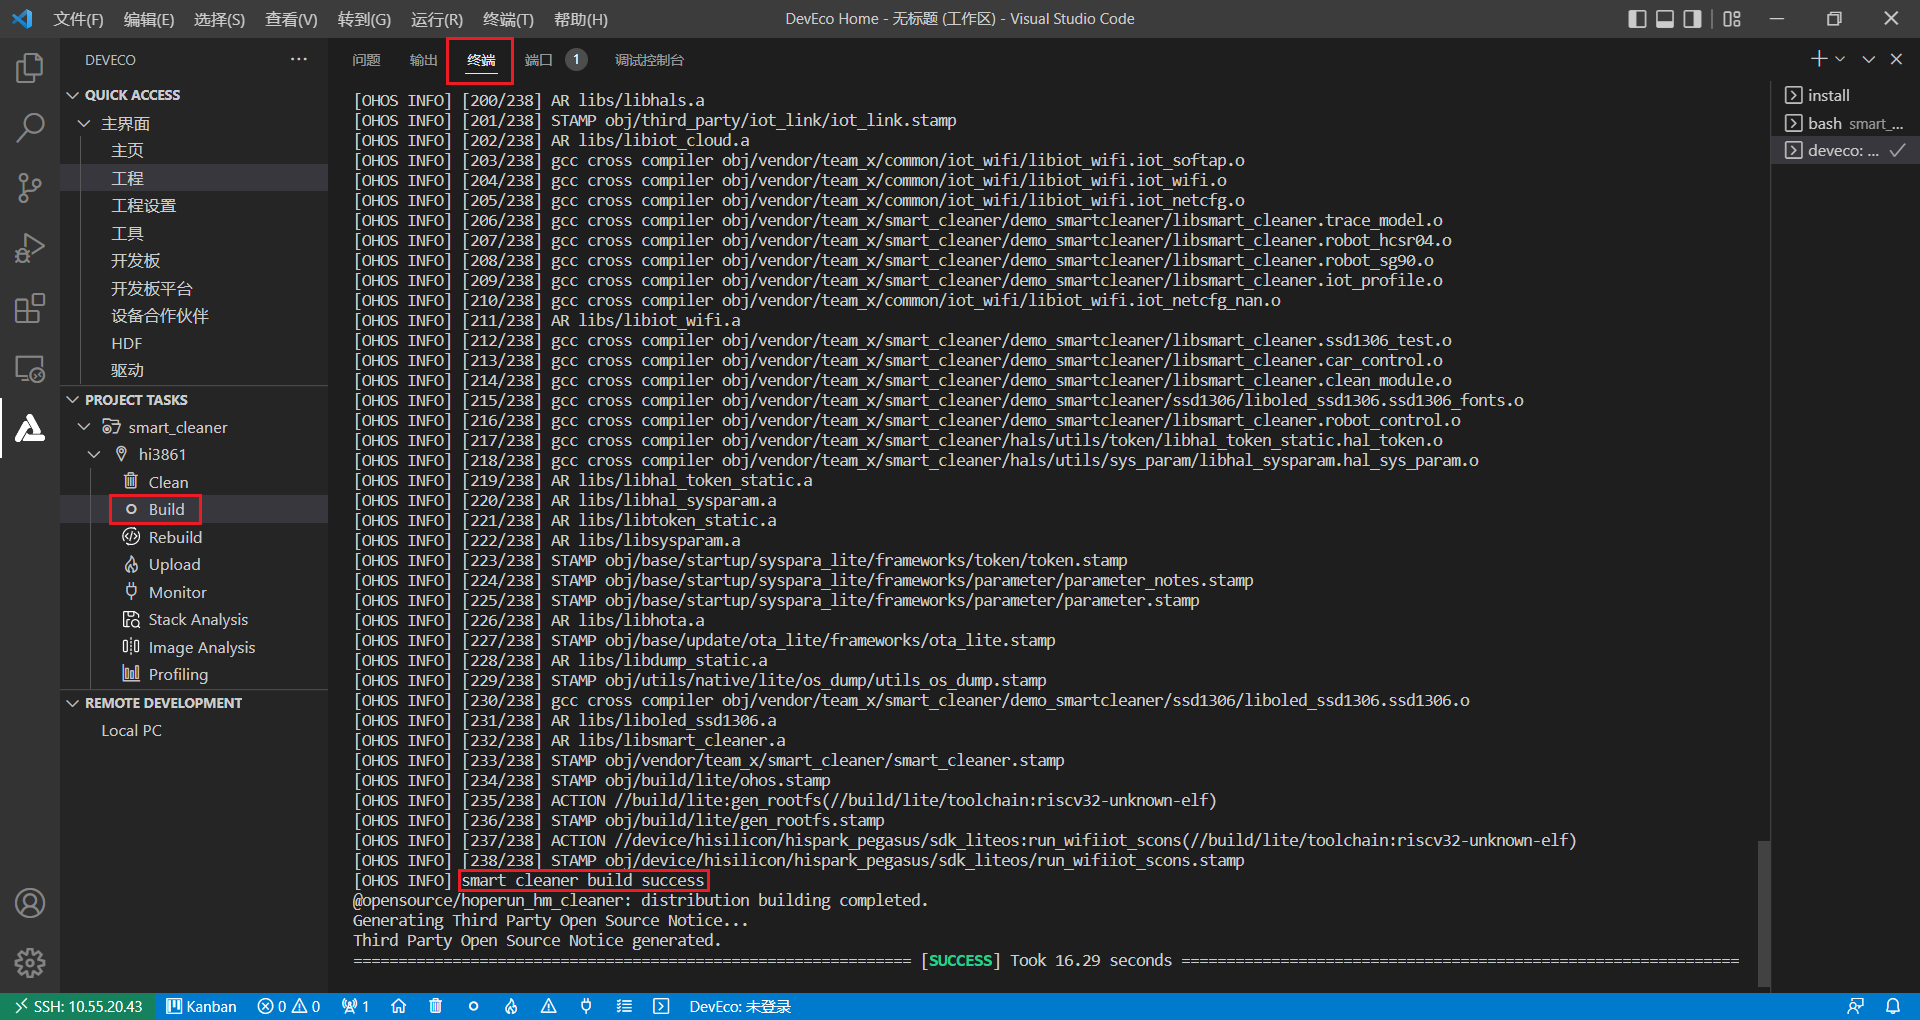This screenshot has height=1020, width=1920.
Task: Toggle primary side bar visibility
Action: 1637,19
